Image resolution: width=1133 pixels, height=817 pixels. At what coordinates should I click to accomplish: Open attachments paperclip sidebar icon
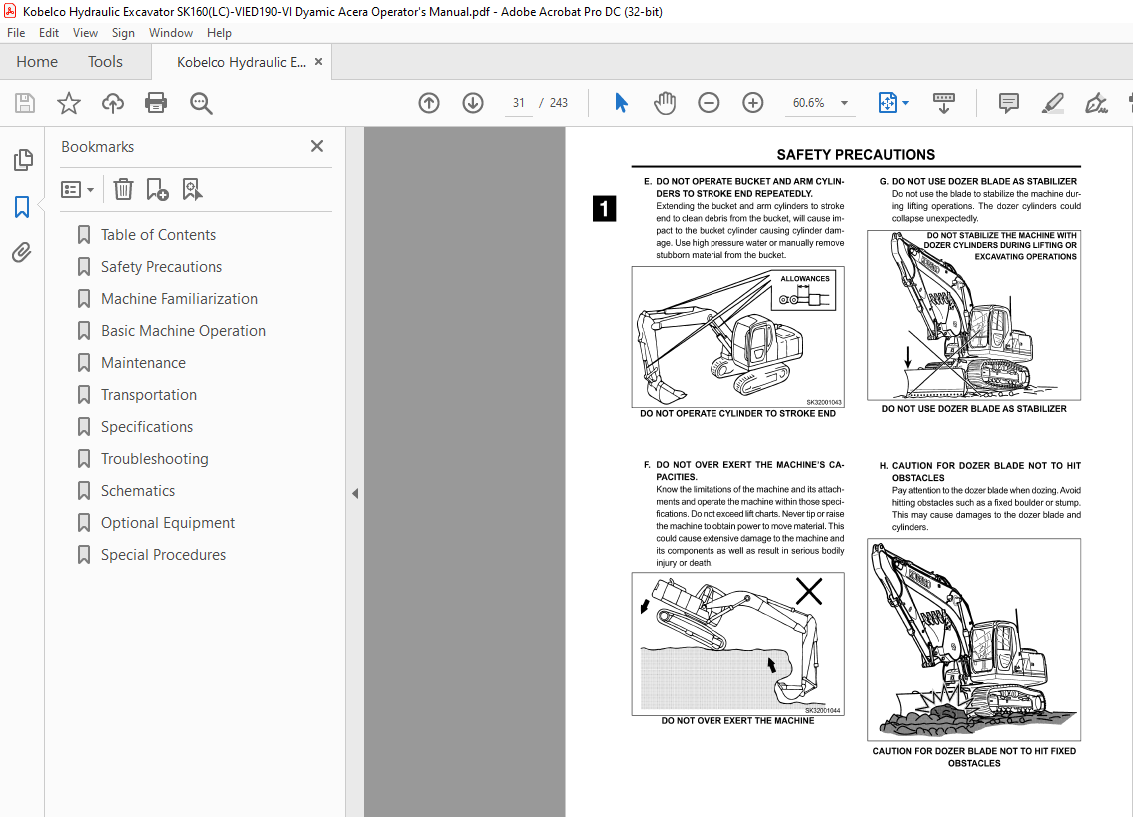point(22,252)
